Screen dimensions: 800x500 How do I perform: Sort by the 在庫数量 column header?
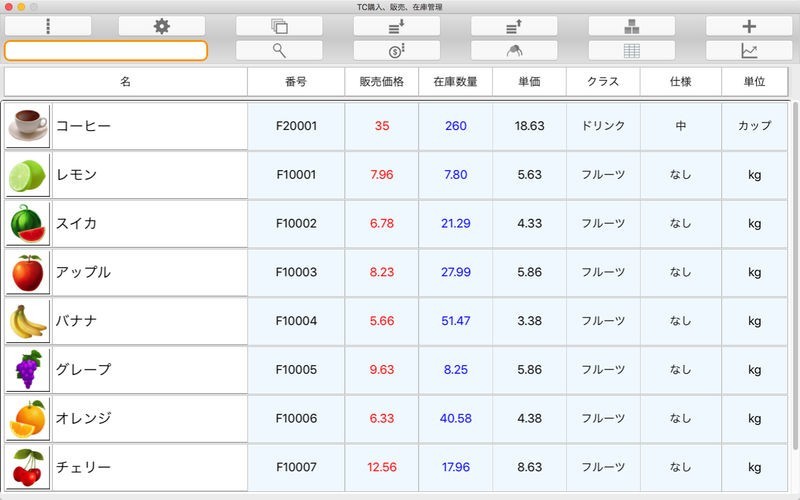tap(455, 82)
